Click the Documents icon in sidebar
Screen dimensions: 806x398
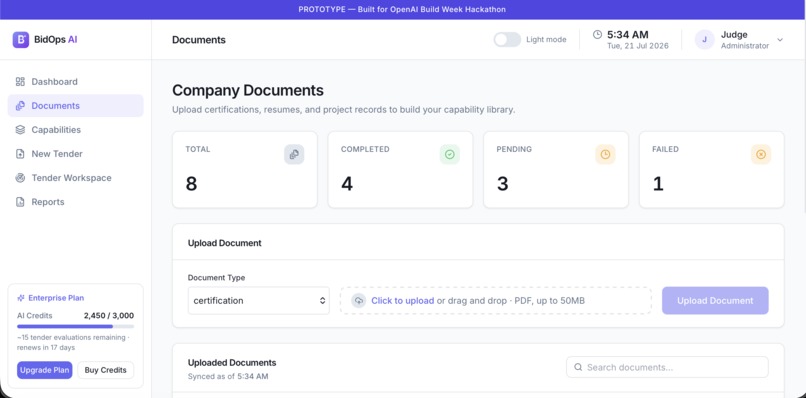20,106
